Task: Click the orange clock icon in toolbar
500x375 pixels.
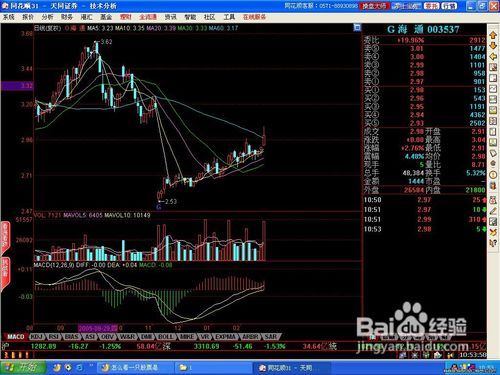Action: click(493, 175)
